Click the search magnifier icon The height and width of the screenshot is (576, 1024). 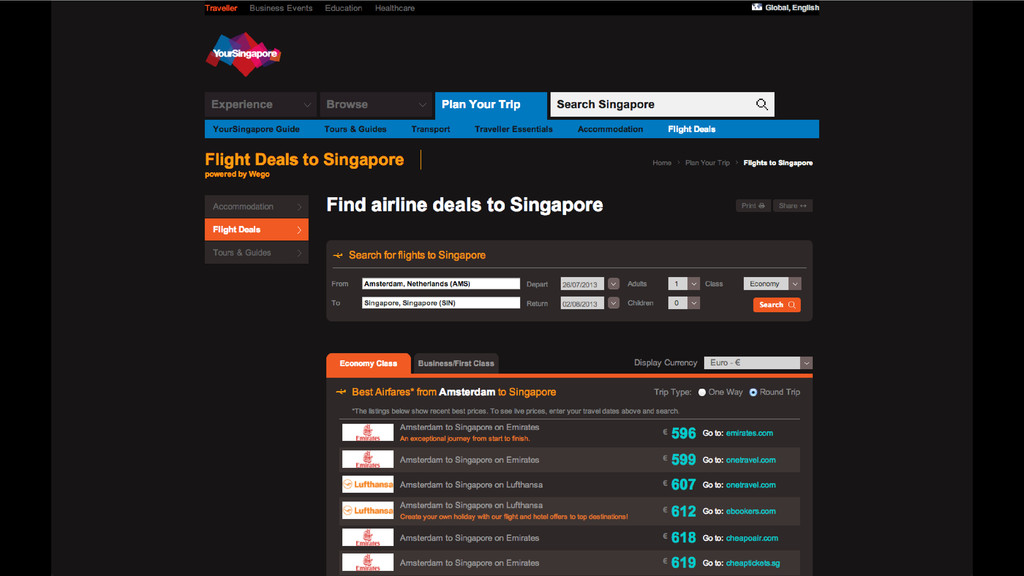761,104
